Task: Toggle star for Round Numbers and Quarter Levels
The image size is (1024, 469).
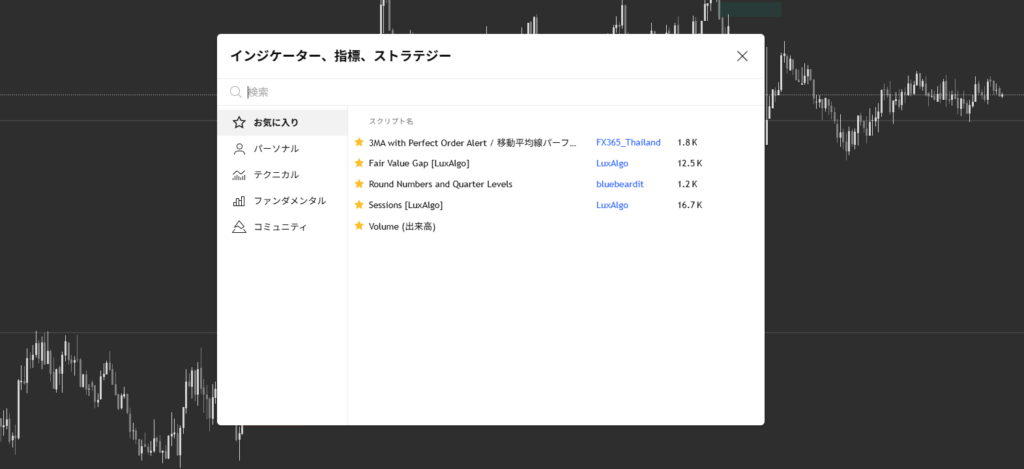Action: coord(359,184)
